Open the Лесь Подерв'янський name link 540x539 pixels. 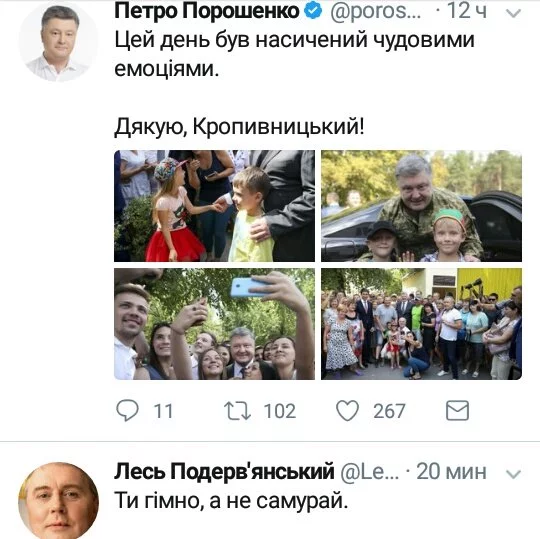(224, 471)
